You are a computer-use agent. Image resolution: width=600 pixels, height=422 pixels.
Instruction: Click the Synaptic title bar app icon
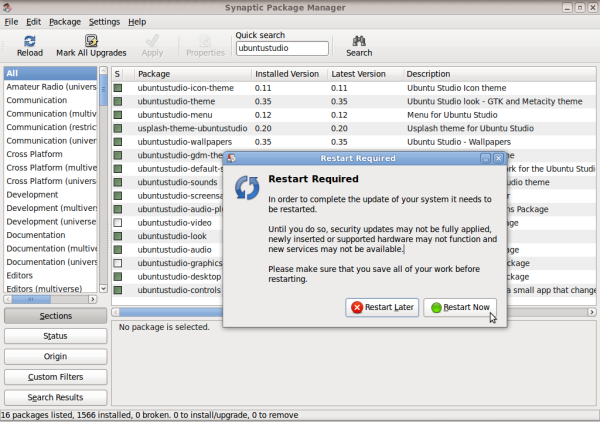point(7,7)
